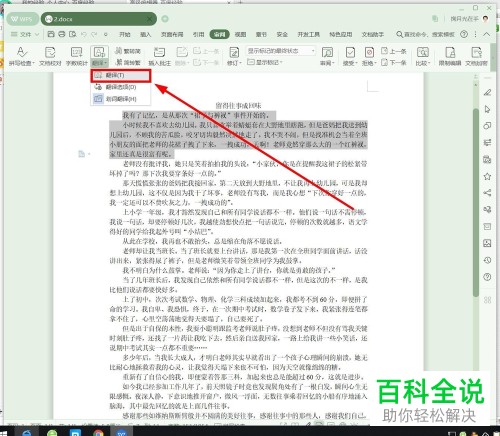This screenshot has width=500, height=436.
Task: Switch to the 引用 ribbon tab
Action: click(198, 34)
